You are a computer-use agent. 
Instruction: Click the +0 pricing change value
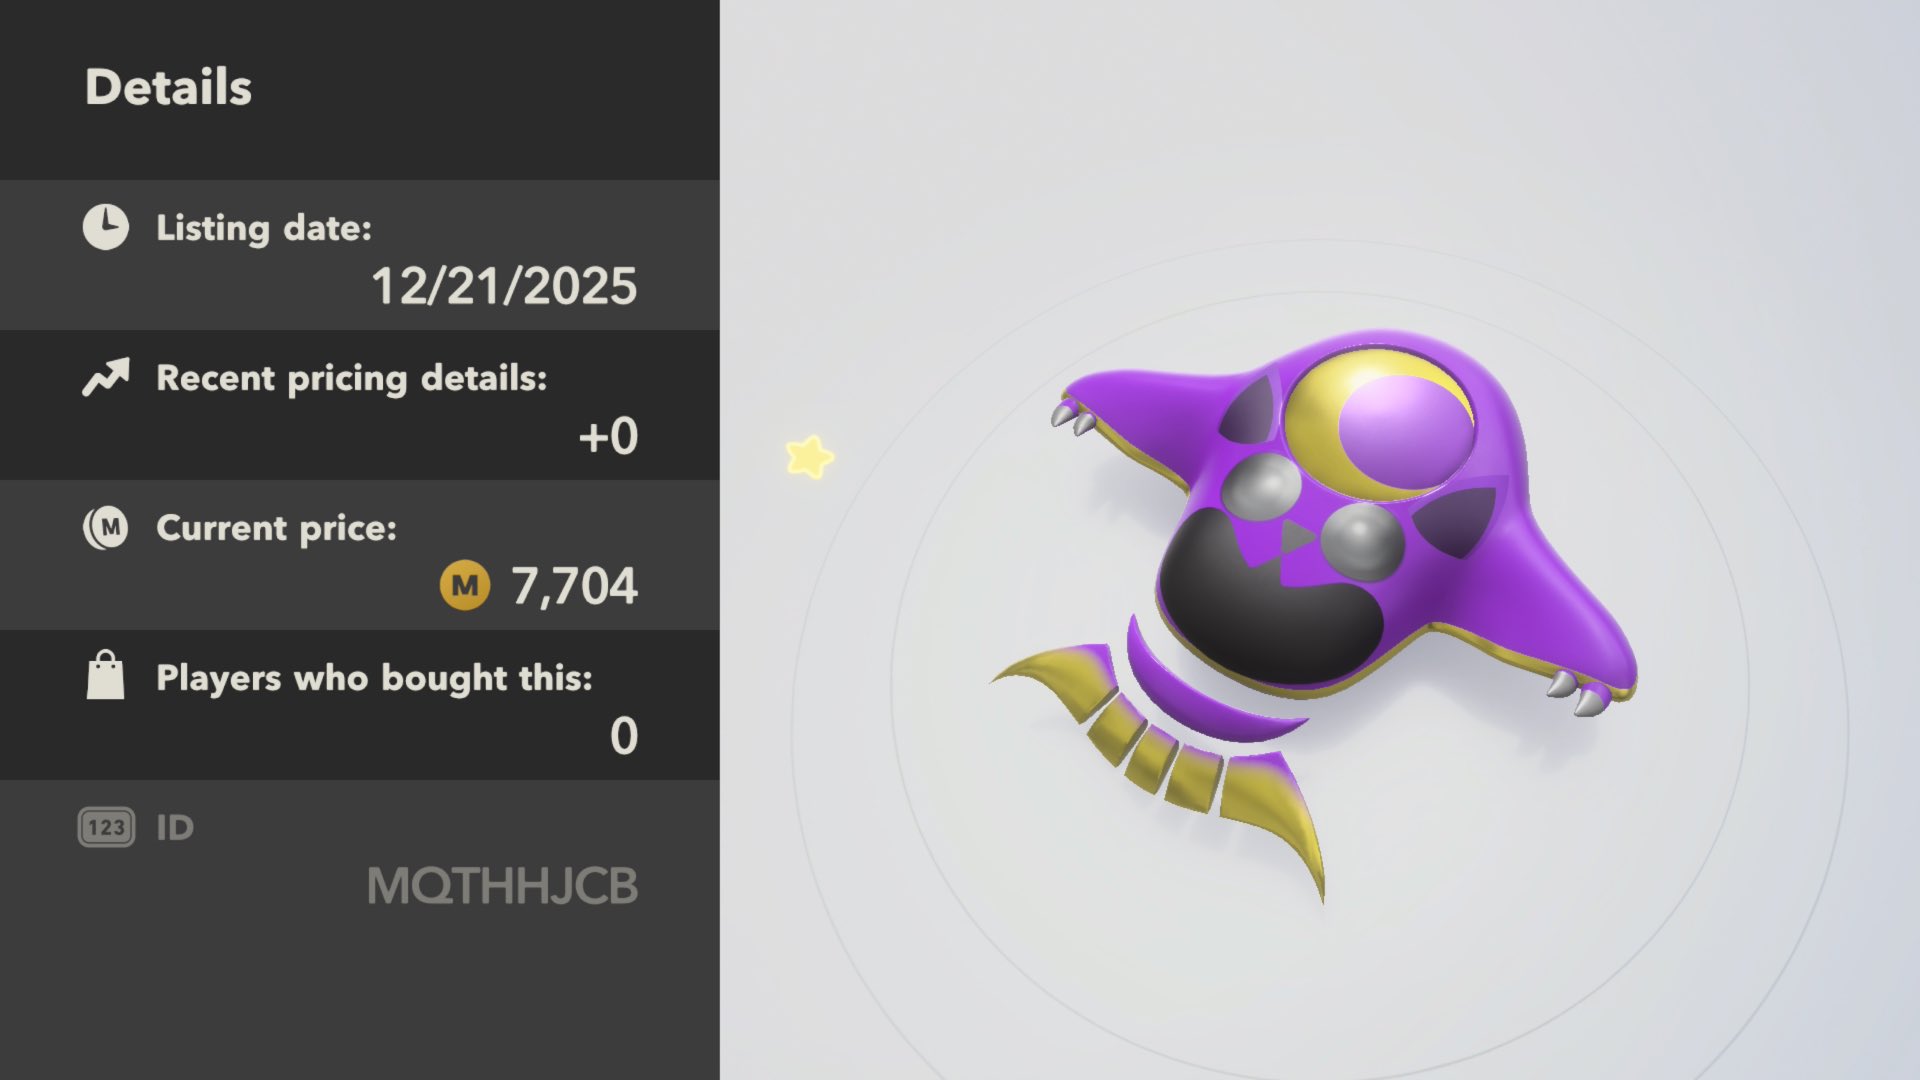click(x=608, y=437)
